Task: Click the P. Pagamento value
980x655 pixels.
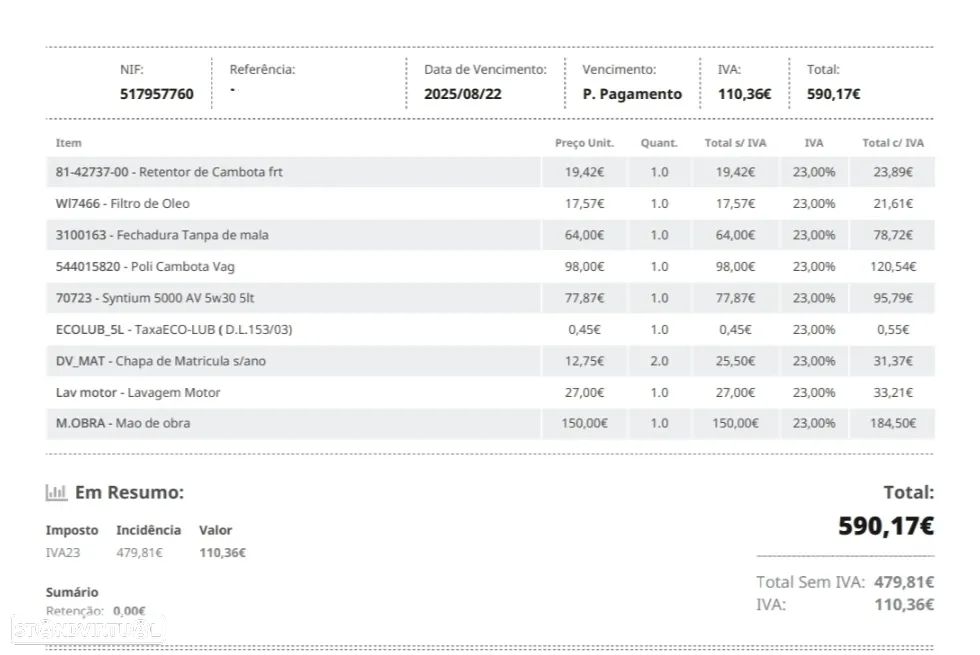Action: tap(632, 94)
